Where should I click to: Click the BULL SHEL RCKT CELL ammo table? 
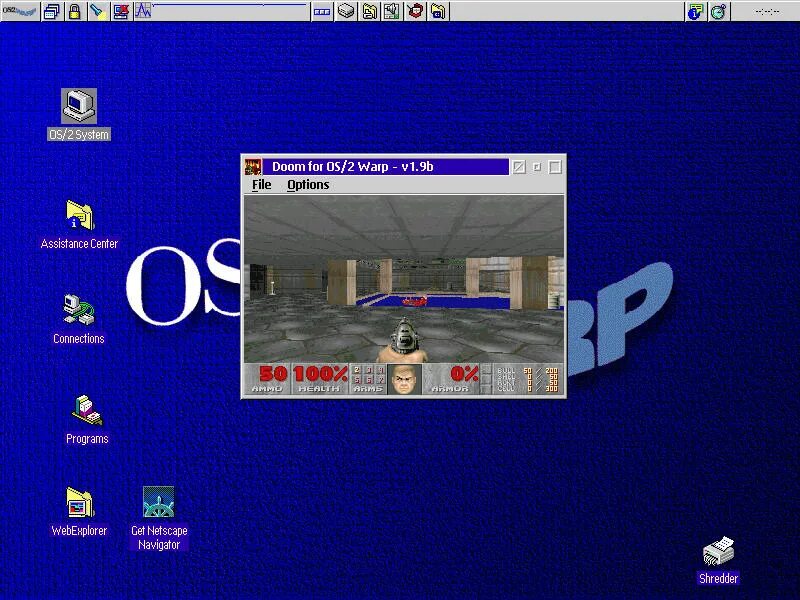click(x=528, y=379)
